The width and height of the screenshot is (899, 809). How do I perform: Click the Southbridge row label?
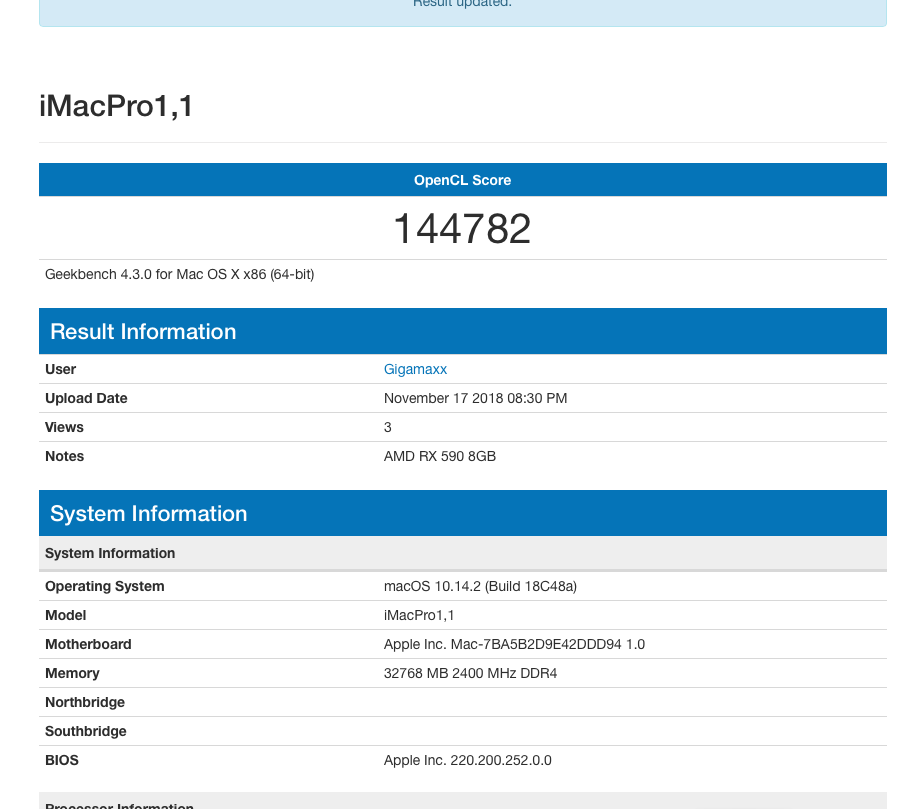click(86, 731)
